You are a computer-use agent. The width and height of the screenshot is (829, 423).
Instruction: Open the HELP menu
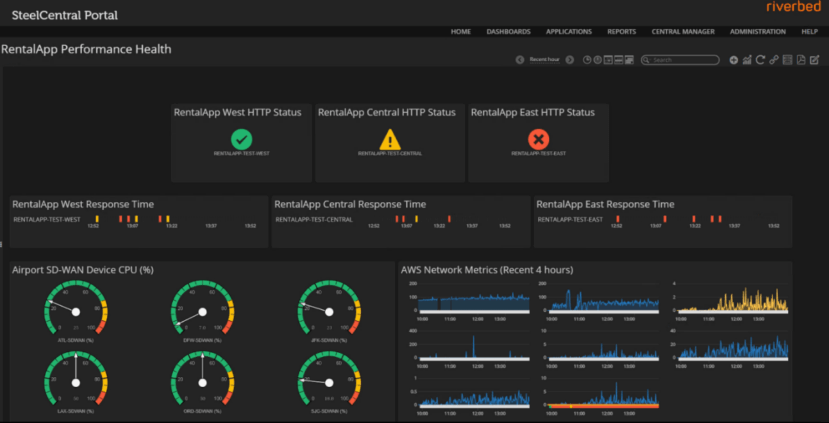[x=809, y=32]
